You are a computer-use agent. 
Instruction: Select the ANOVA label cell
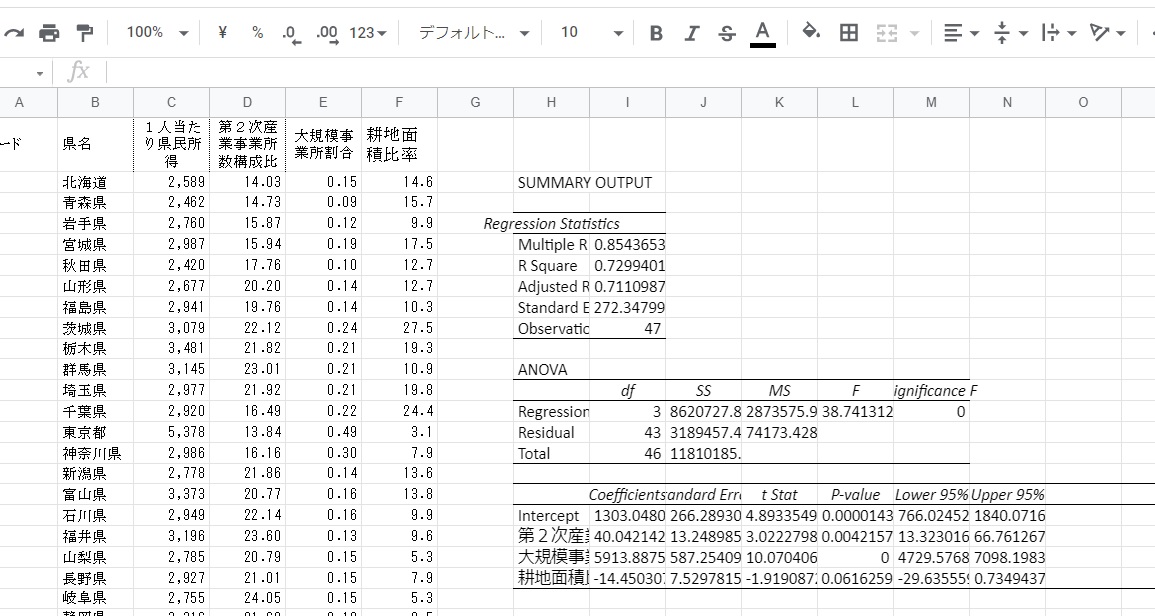551,370
